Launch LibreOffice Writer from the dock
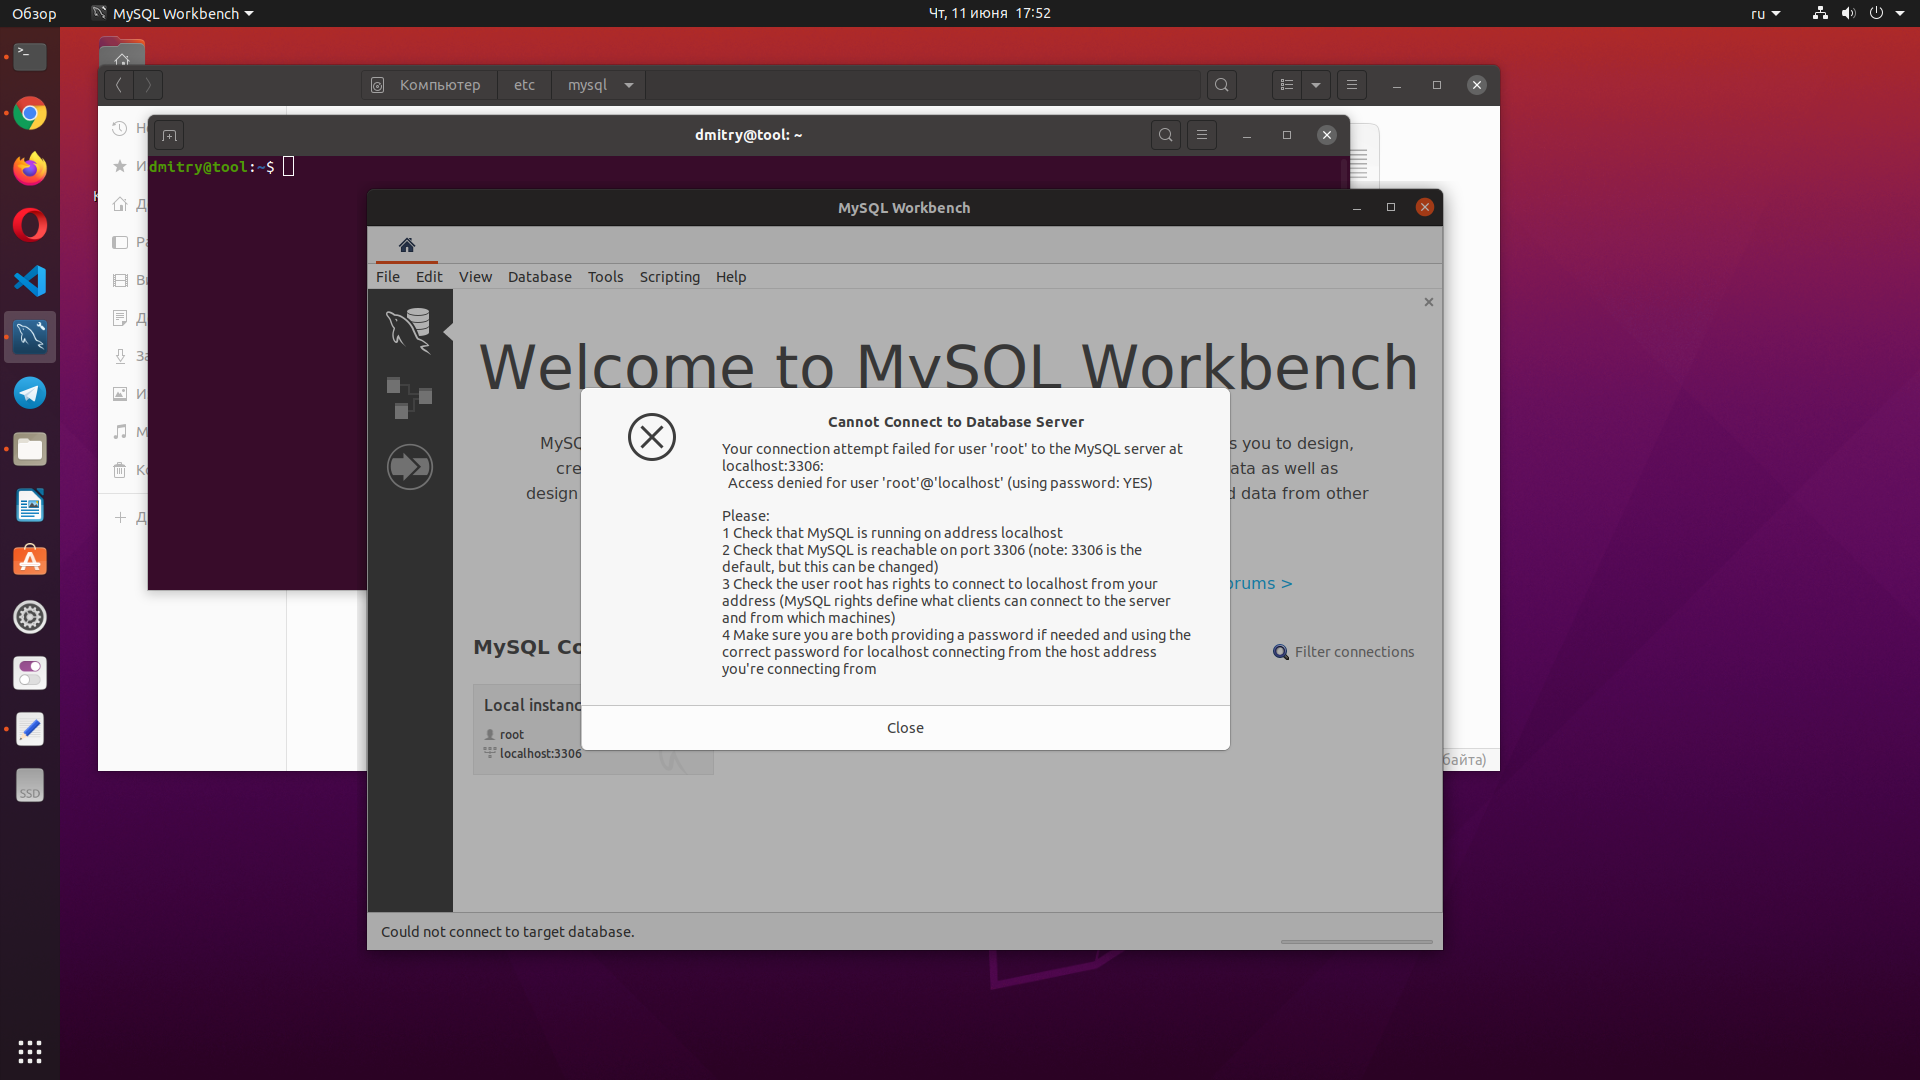This screenshot has width=1920, height=1080. point(30,505)
